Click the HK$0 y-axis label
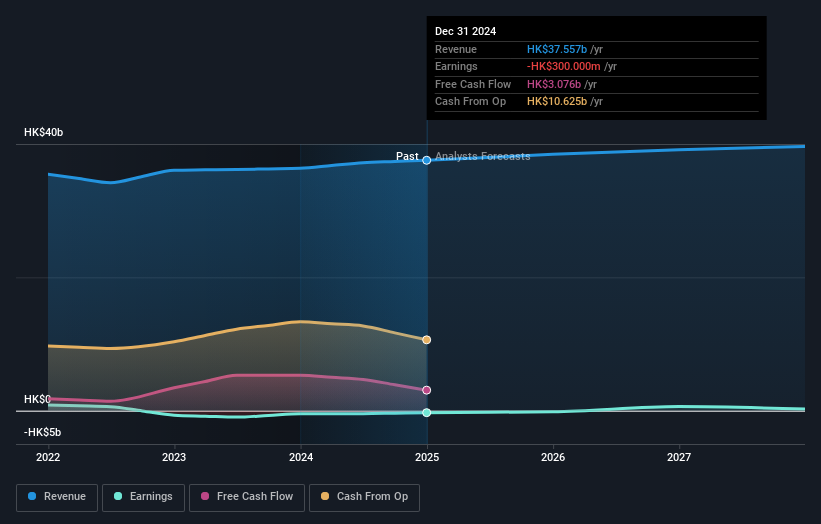 point(37,399)
